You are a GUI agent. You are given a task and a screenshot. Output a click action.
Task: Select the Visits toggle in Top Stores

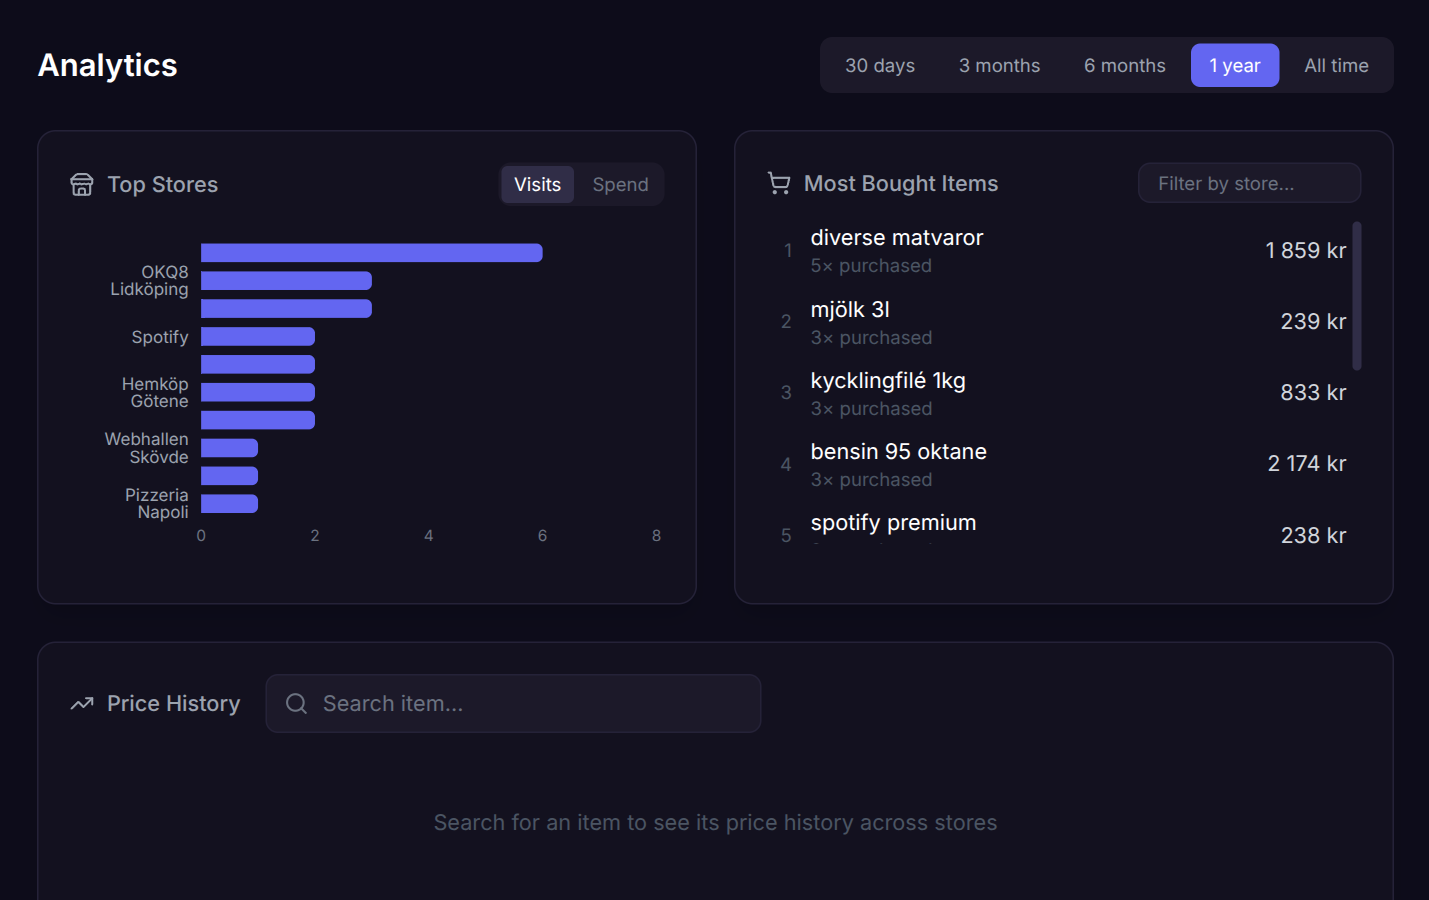click(537, 184)
